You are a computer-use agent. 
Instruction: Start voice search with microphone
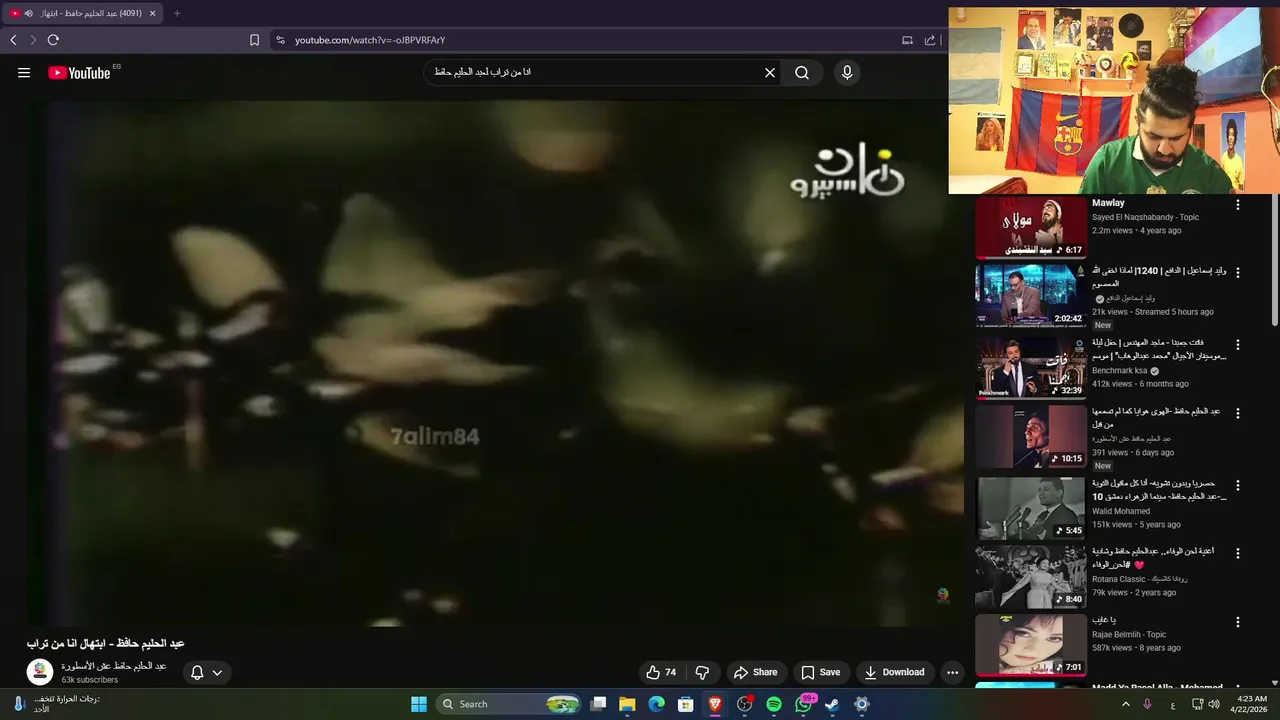coord(847,73)
